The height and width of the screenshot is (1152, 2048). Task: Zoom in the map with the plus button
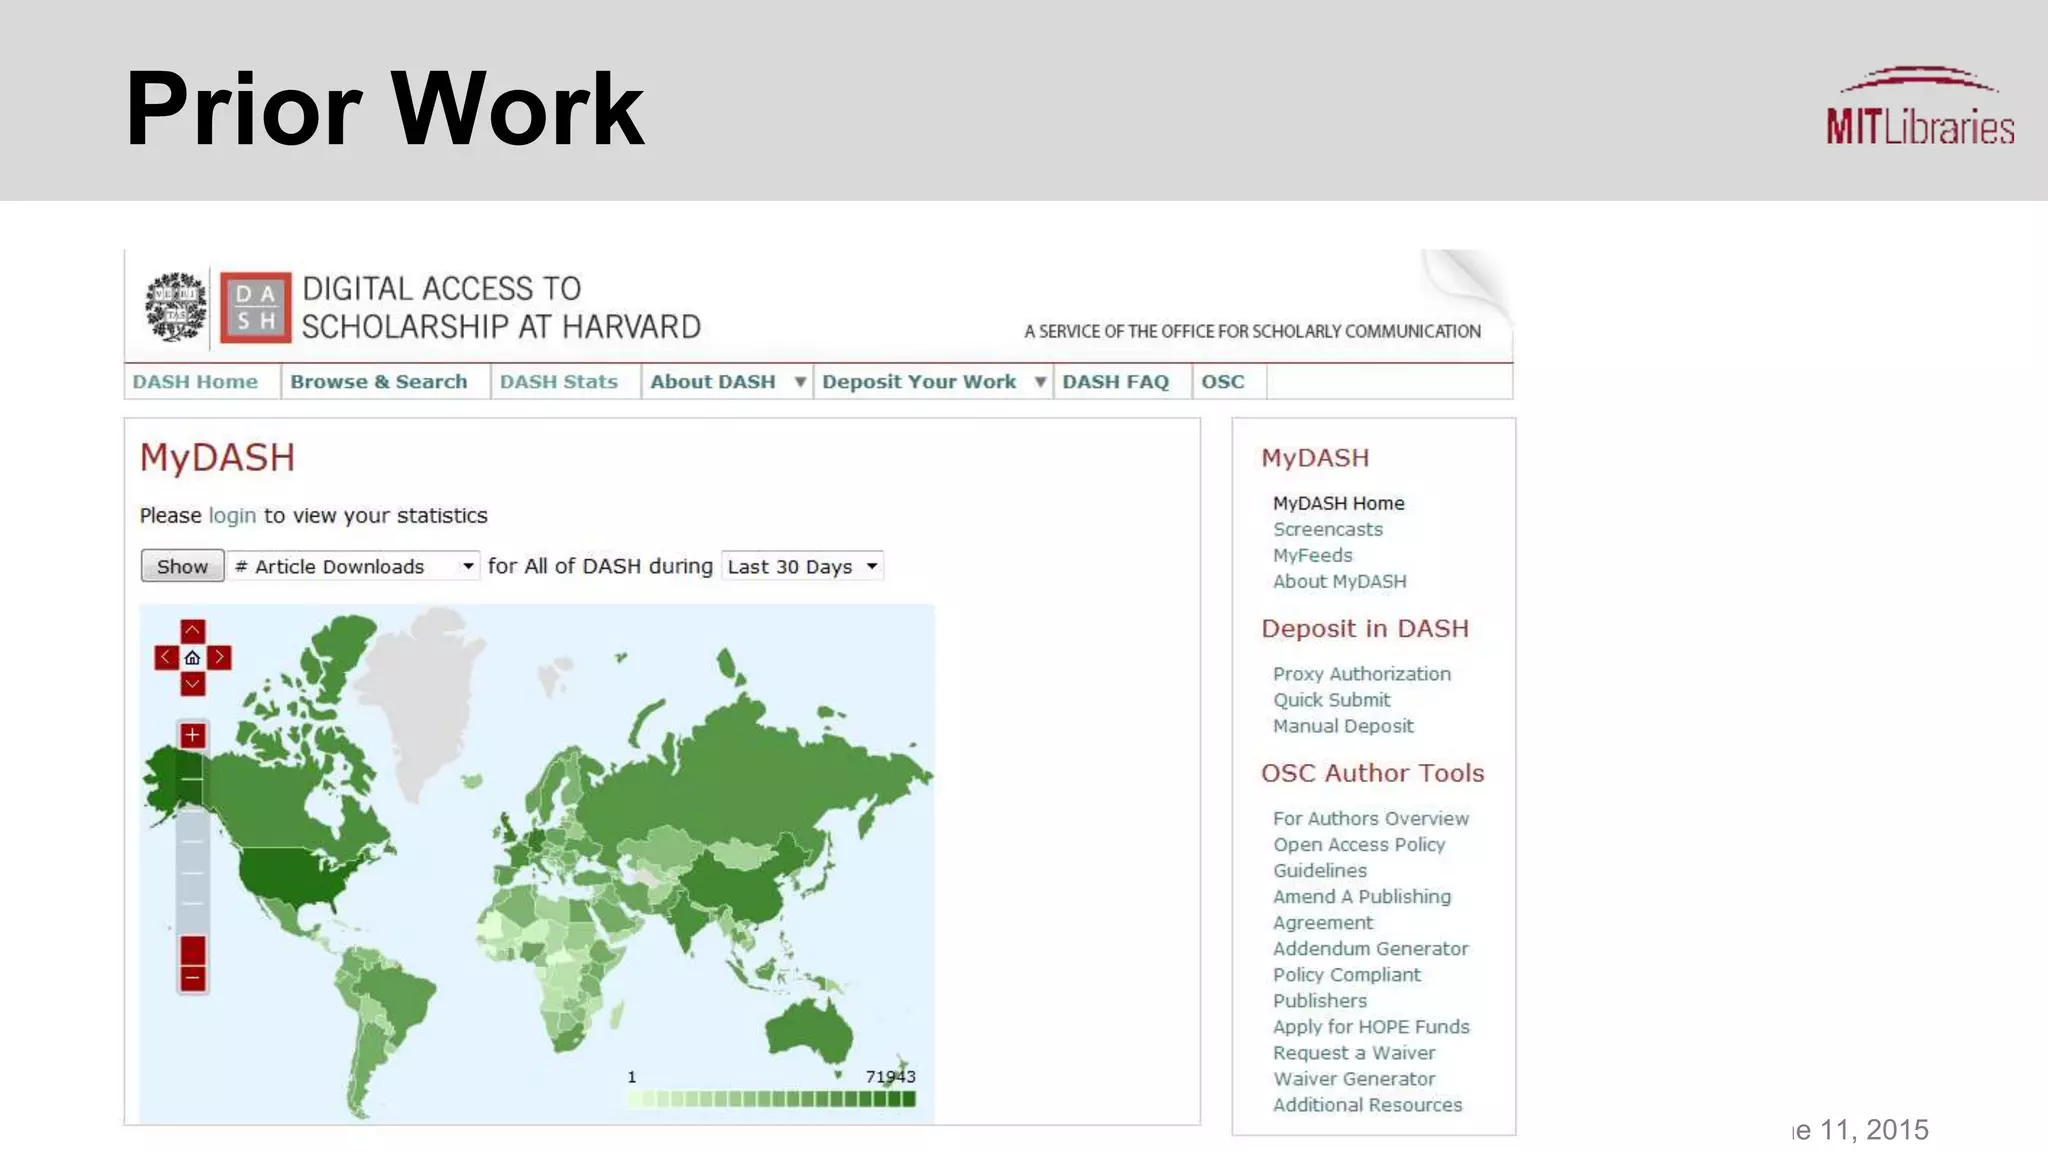point(192,735)
